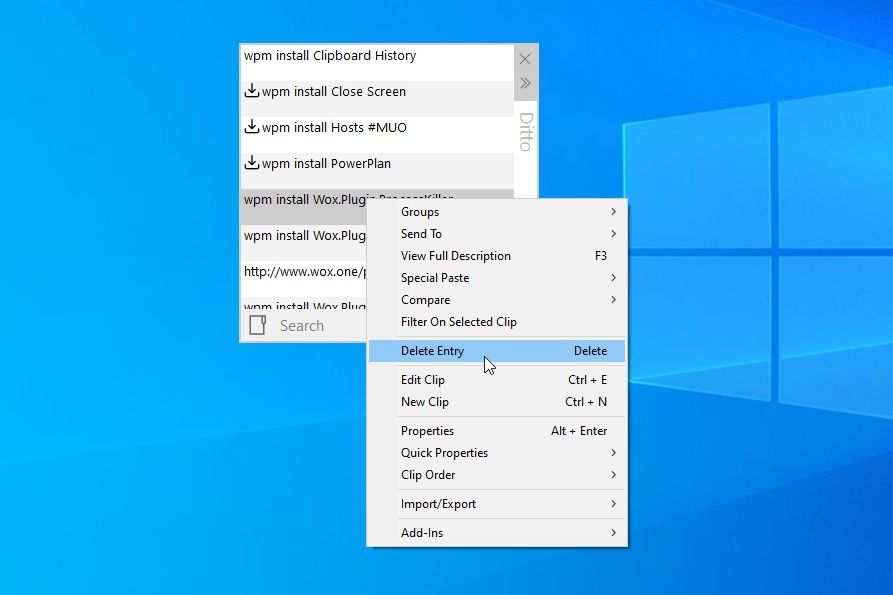893x595 pixels.
Task: Open the Clip Order submenu
Action: click(497, 475)
